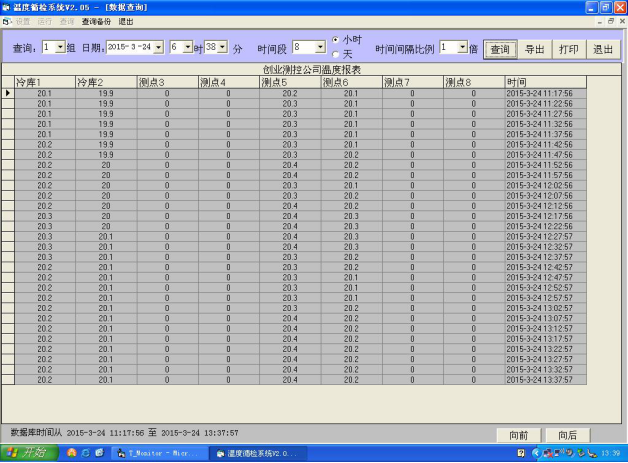628x463 pixels.
Task: Click the help icon in system tray
Action: [521, 453]
